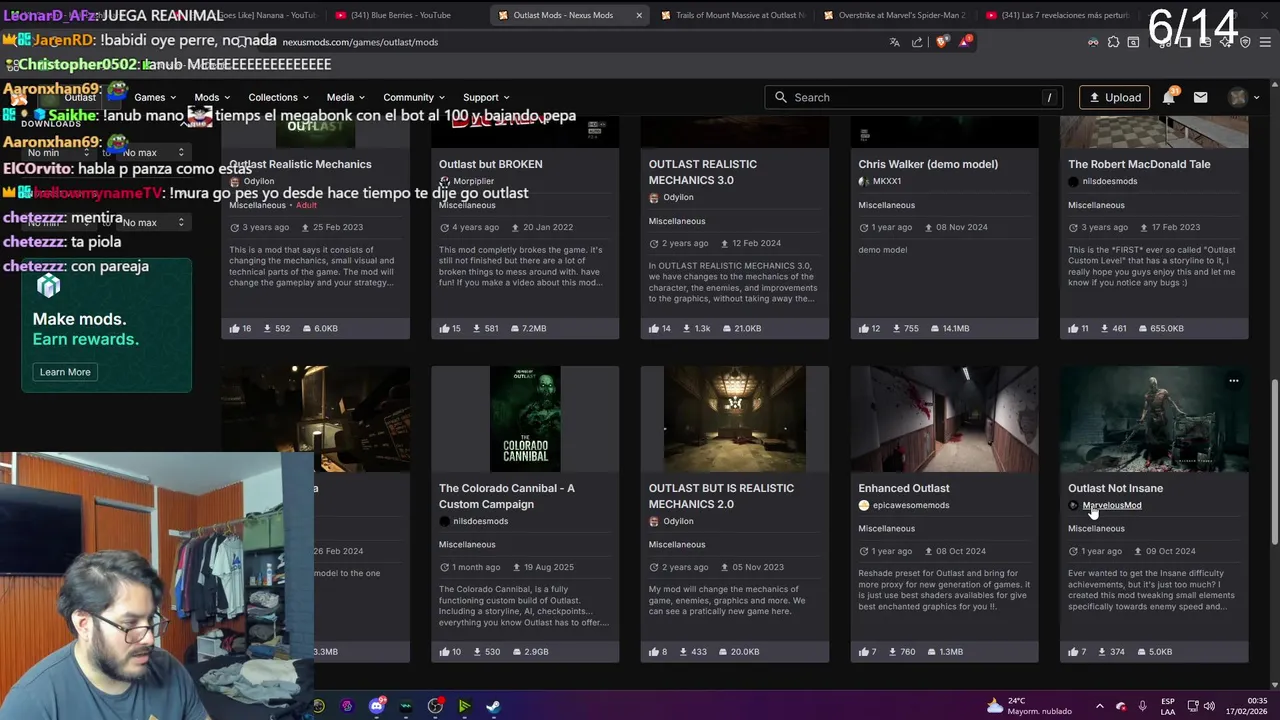1280x720 pixels.
Task: Open author epicawesomemods profile link
Action: 910,505
